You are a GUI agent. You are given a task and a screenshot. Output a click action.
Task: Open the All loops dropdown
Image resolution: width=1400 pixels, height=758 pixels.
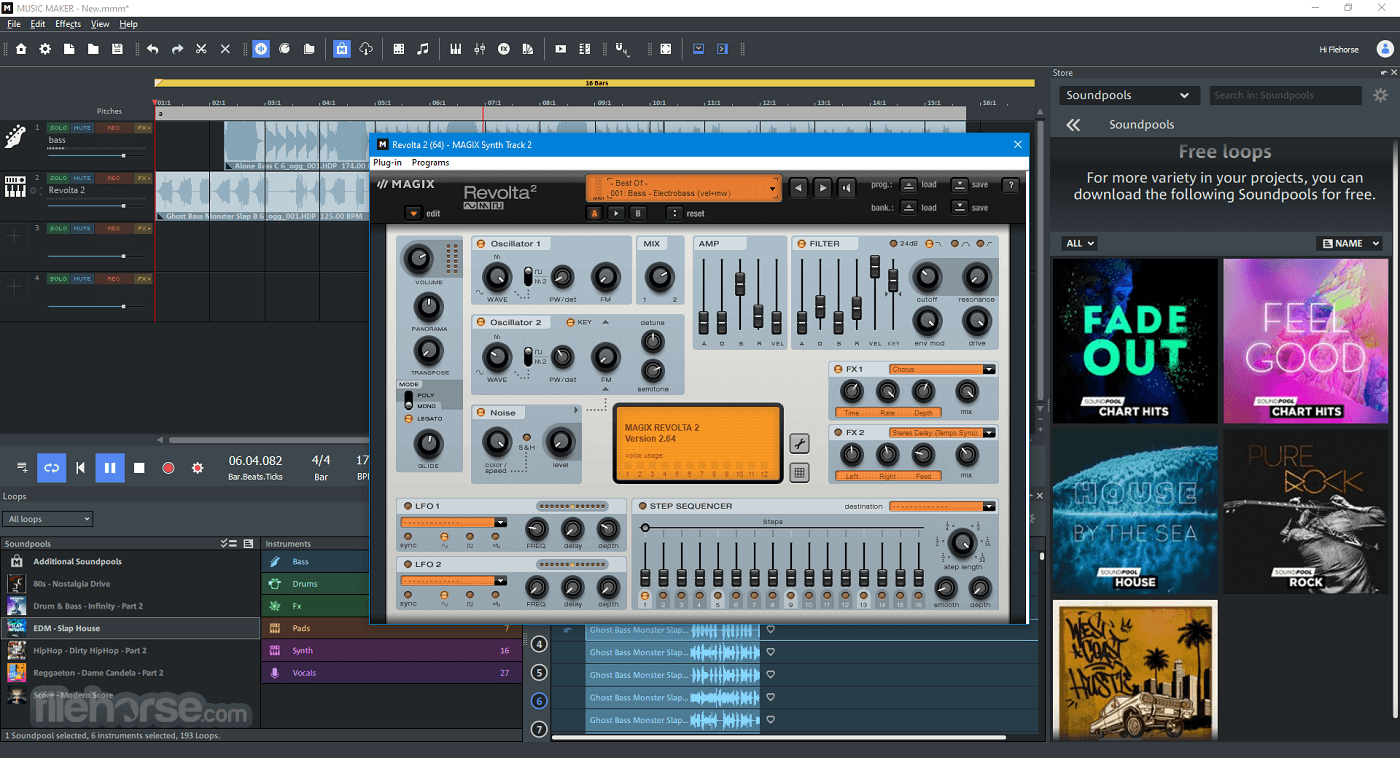coord(48,519)
